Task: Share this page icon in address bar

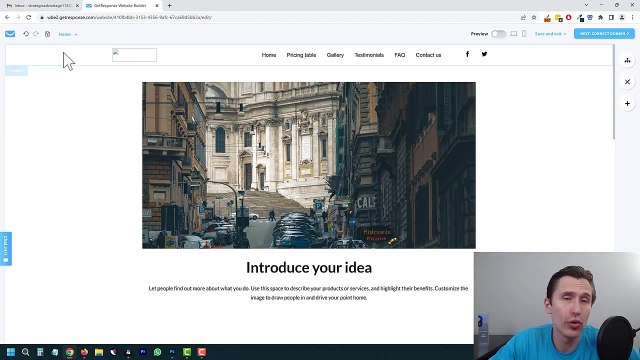Action: click(523, 18)
